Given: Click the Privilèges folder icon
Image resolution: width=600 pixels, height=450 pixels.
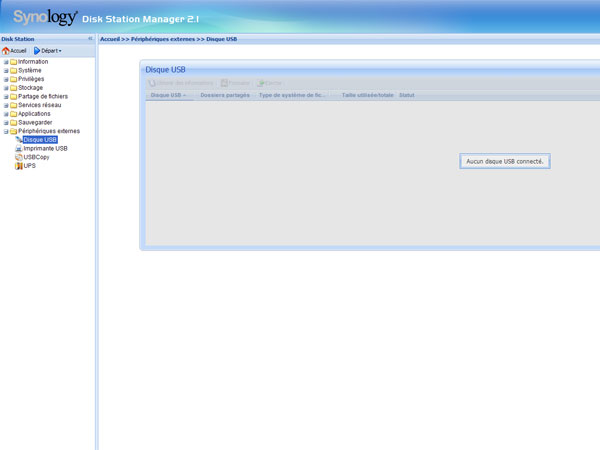Looking at the screenshot, I should tap(13, 79).
